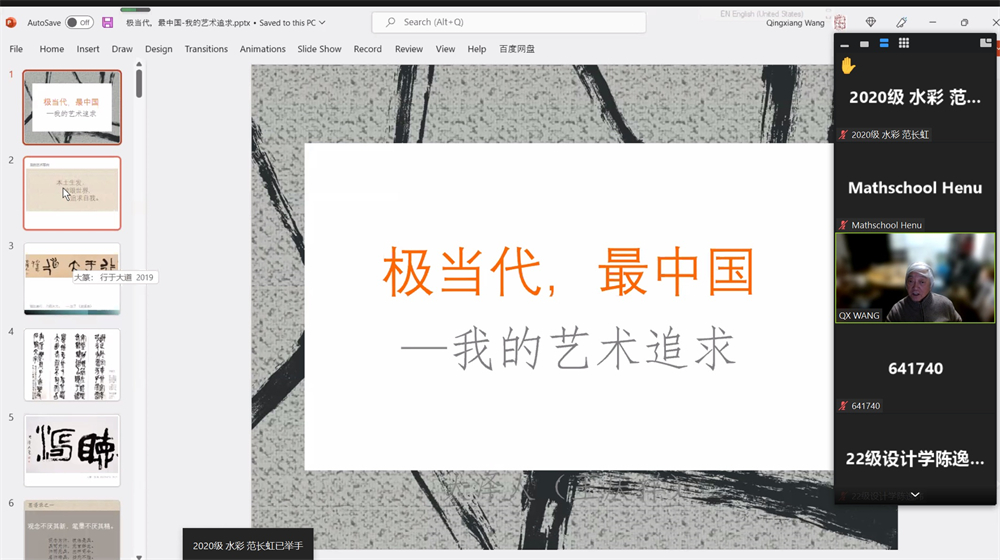The height and width of the screenshot is (560, 1000).
Task: Open the Slide Show tab
Action: [x=319, y=49]
